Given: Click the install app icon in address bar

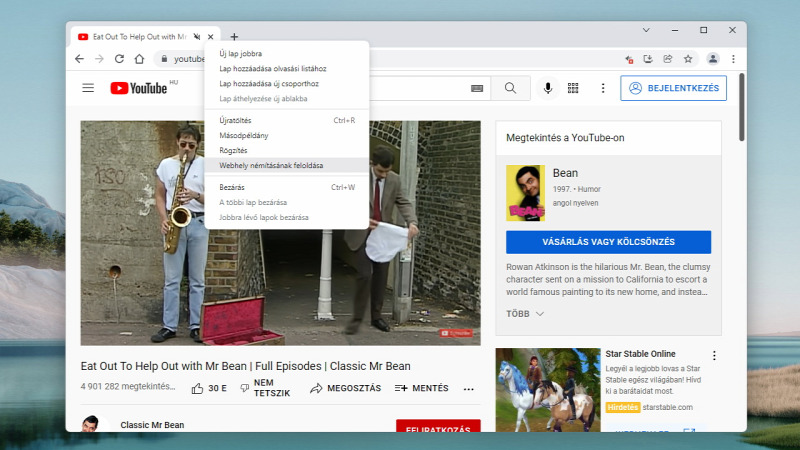Looking at the screenshot, I should [x=648, y=59].
